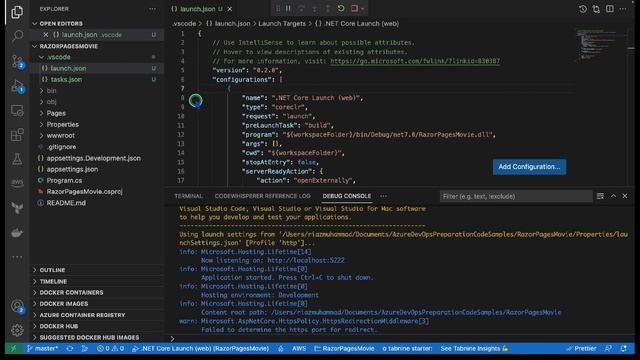Viewport: 640px width, 360px height.
Task: Open the localhost:5222 link in console
Action: (306, 260)
